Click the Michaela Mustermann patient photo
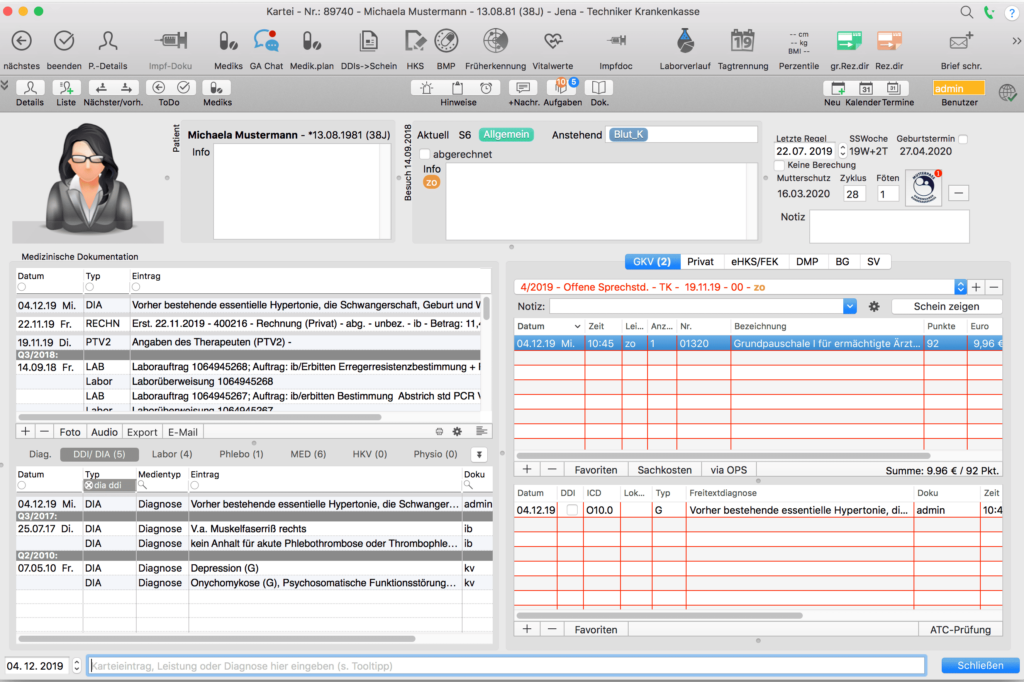Viewport: 1024px width, 682px height. click(88, 183)
